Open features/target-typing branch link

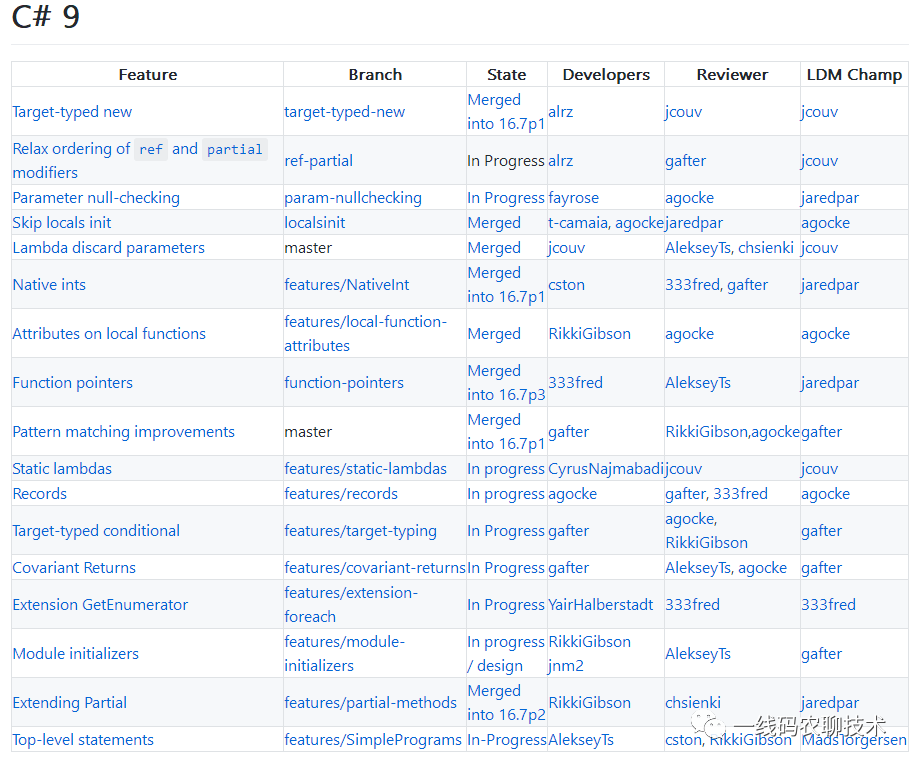coord(360,531)
